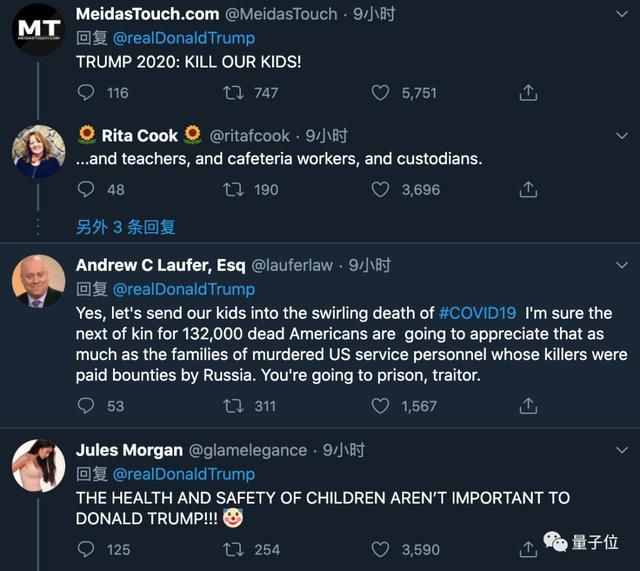Retweet MeidasTouch's KILL OUR KIDS tweet

(x=233, y=93)
